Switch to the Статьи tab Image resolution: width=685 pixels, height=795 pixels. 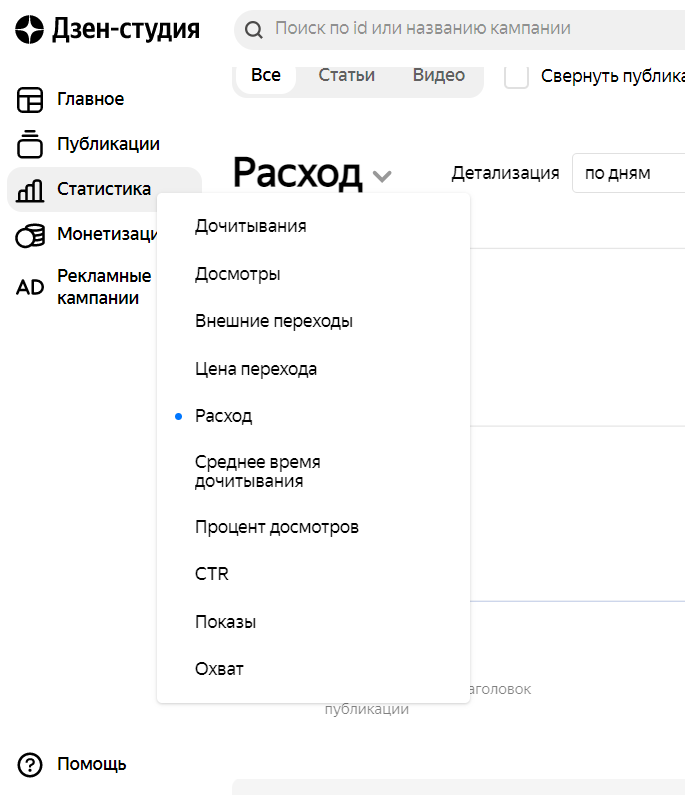tap(346, 76)
